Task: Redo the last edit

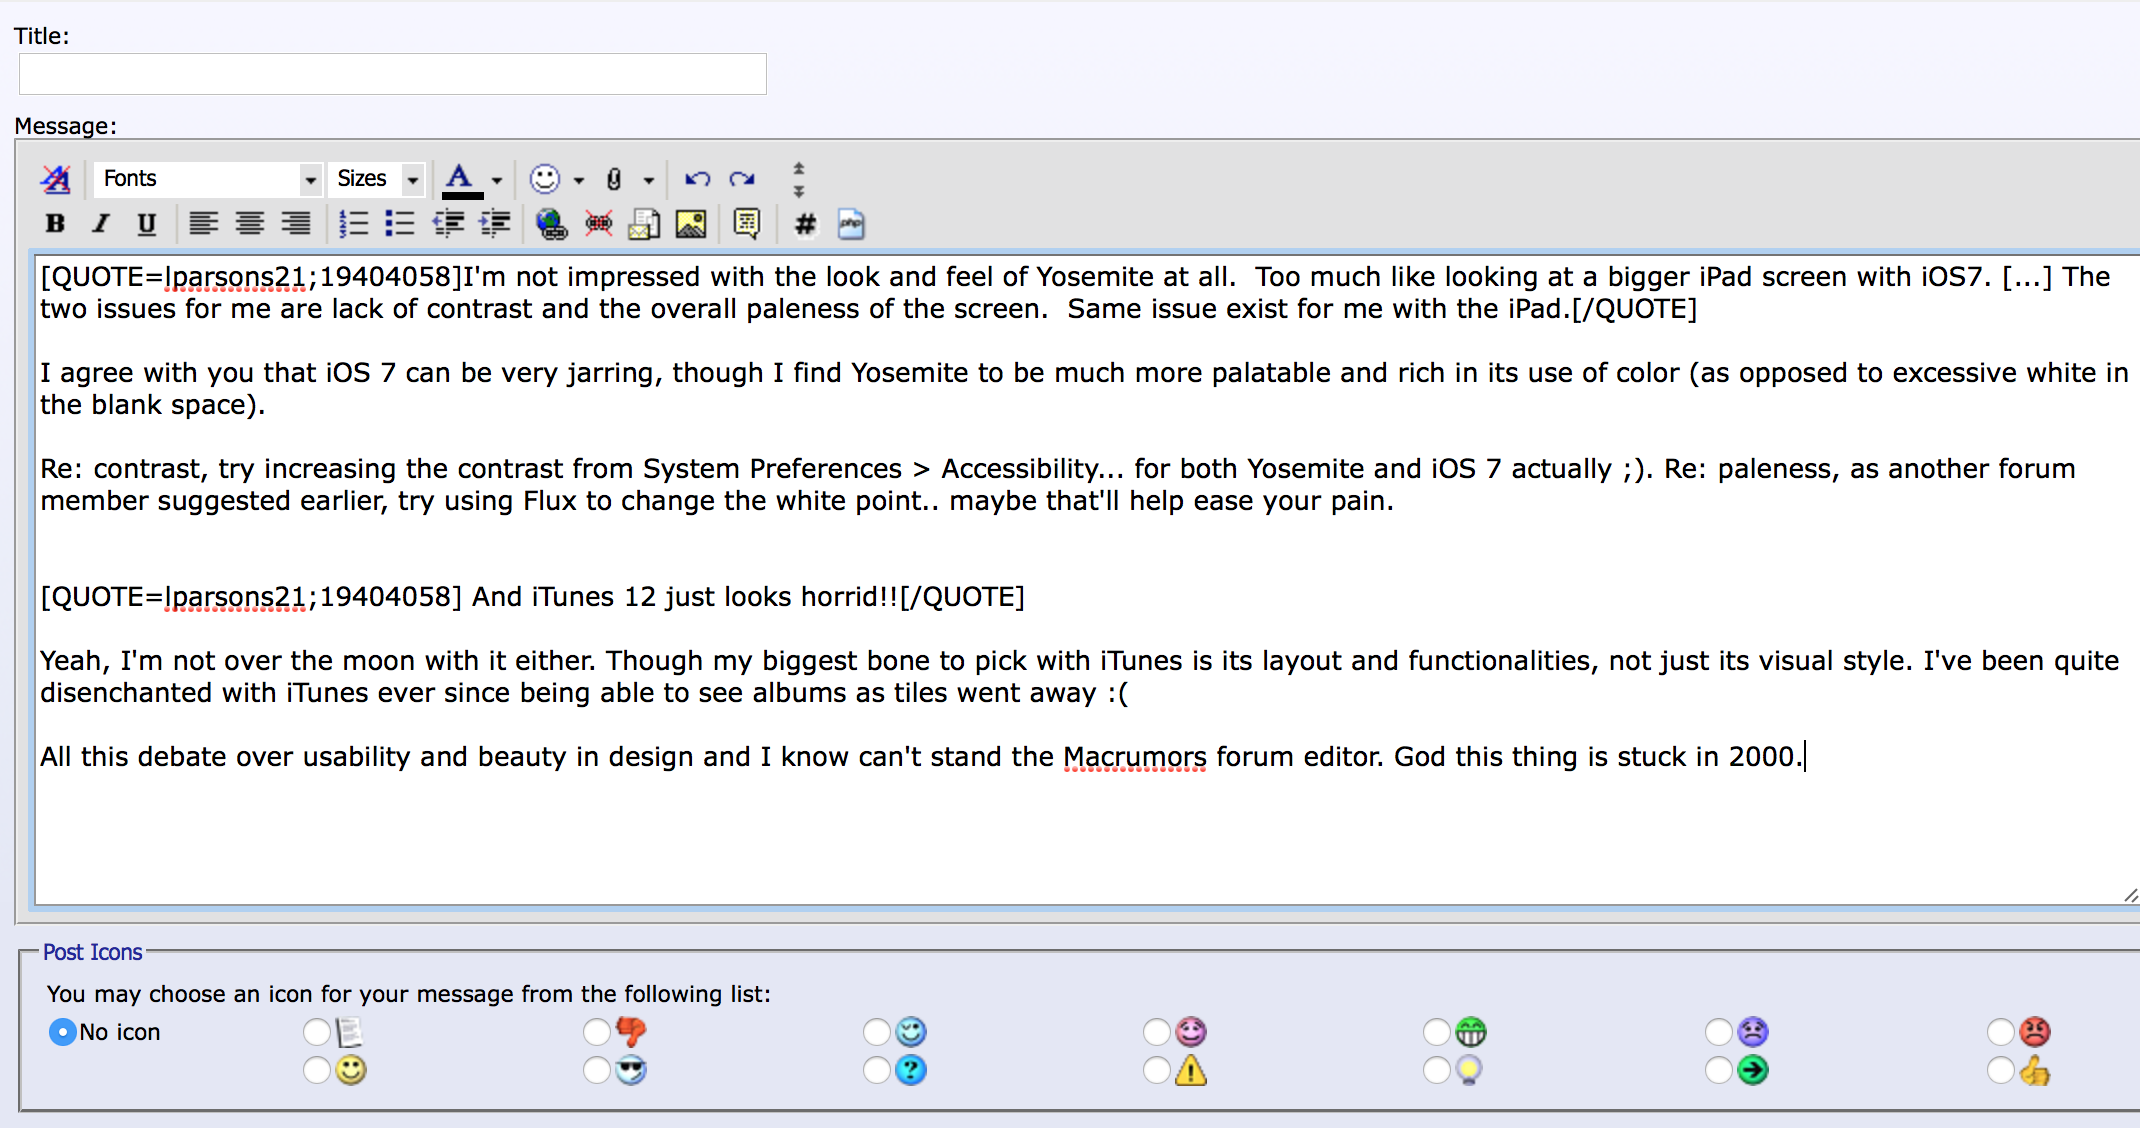Action: 742,179
